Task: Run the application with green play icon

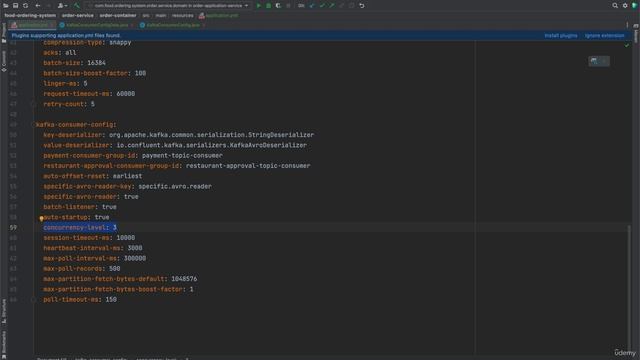Action: point(259,6)
